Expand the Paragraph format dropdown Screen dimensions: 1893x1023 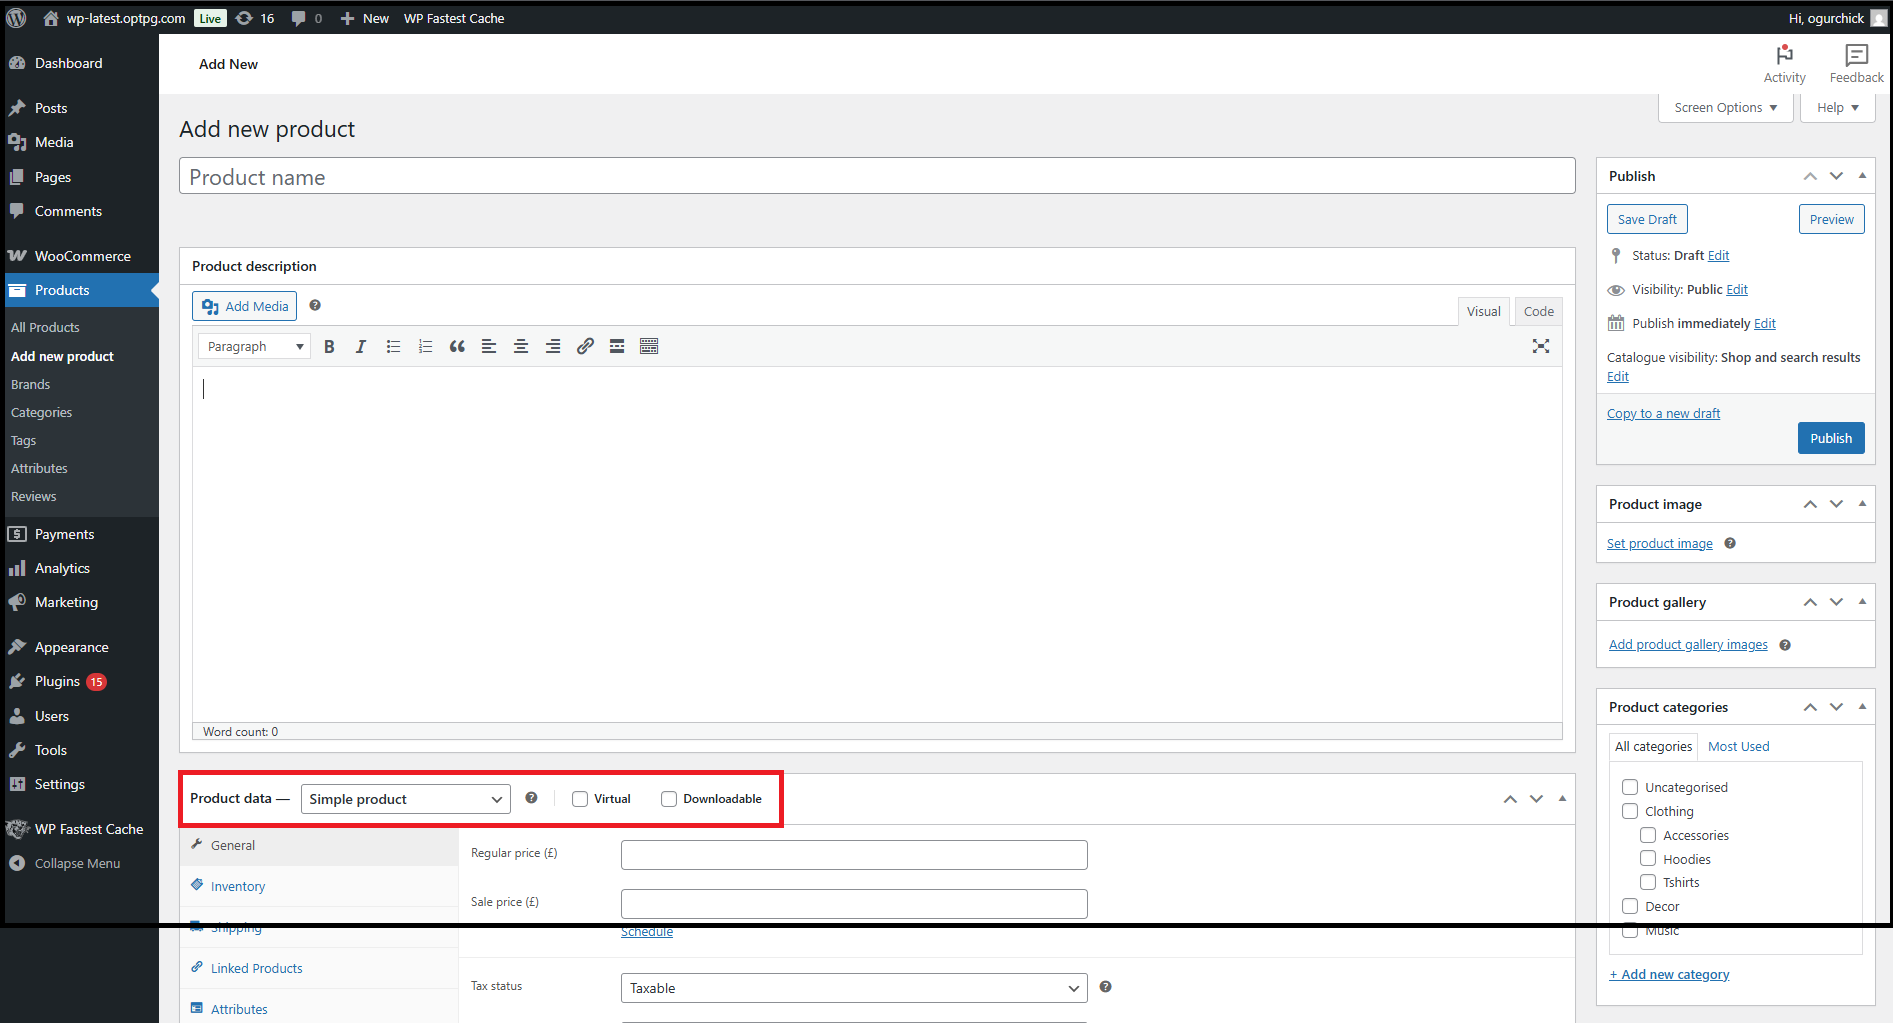coord(254,347)
